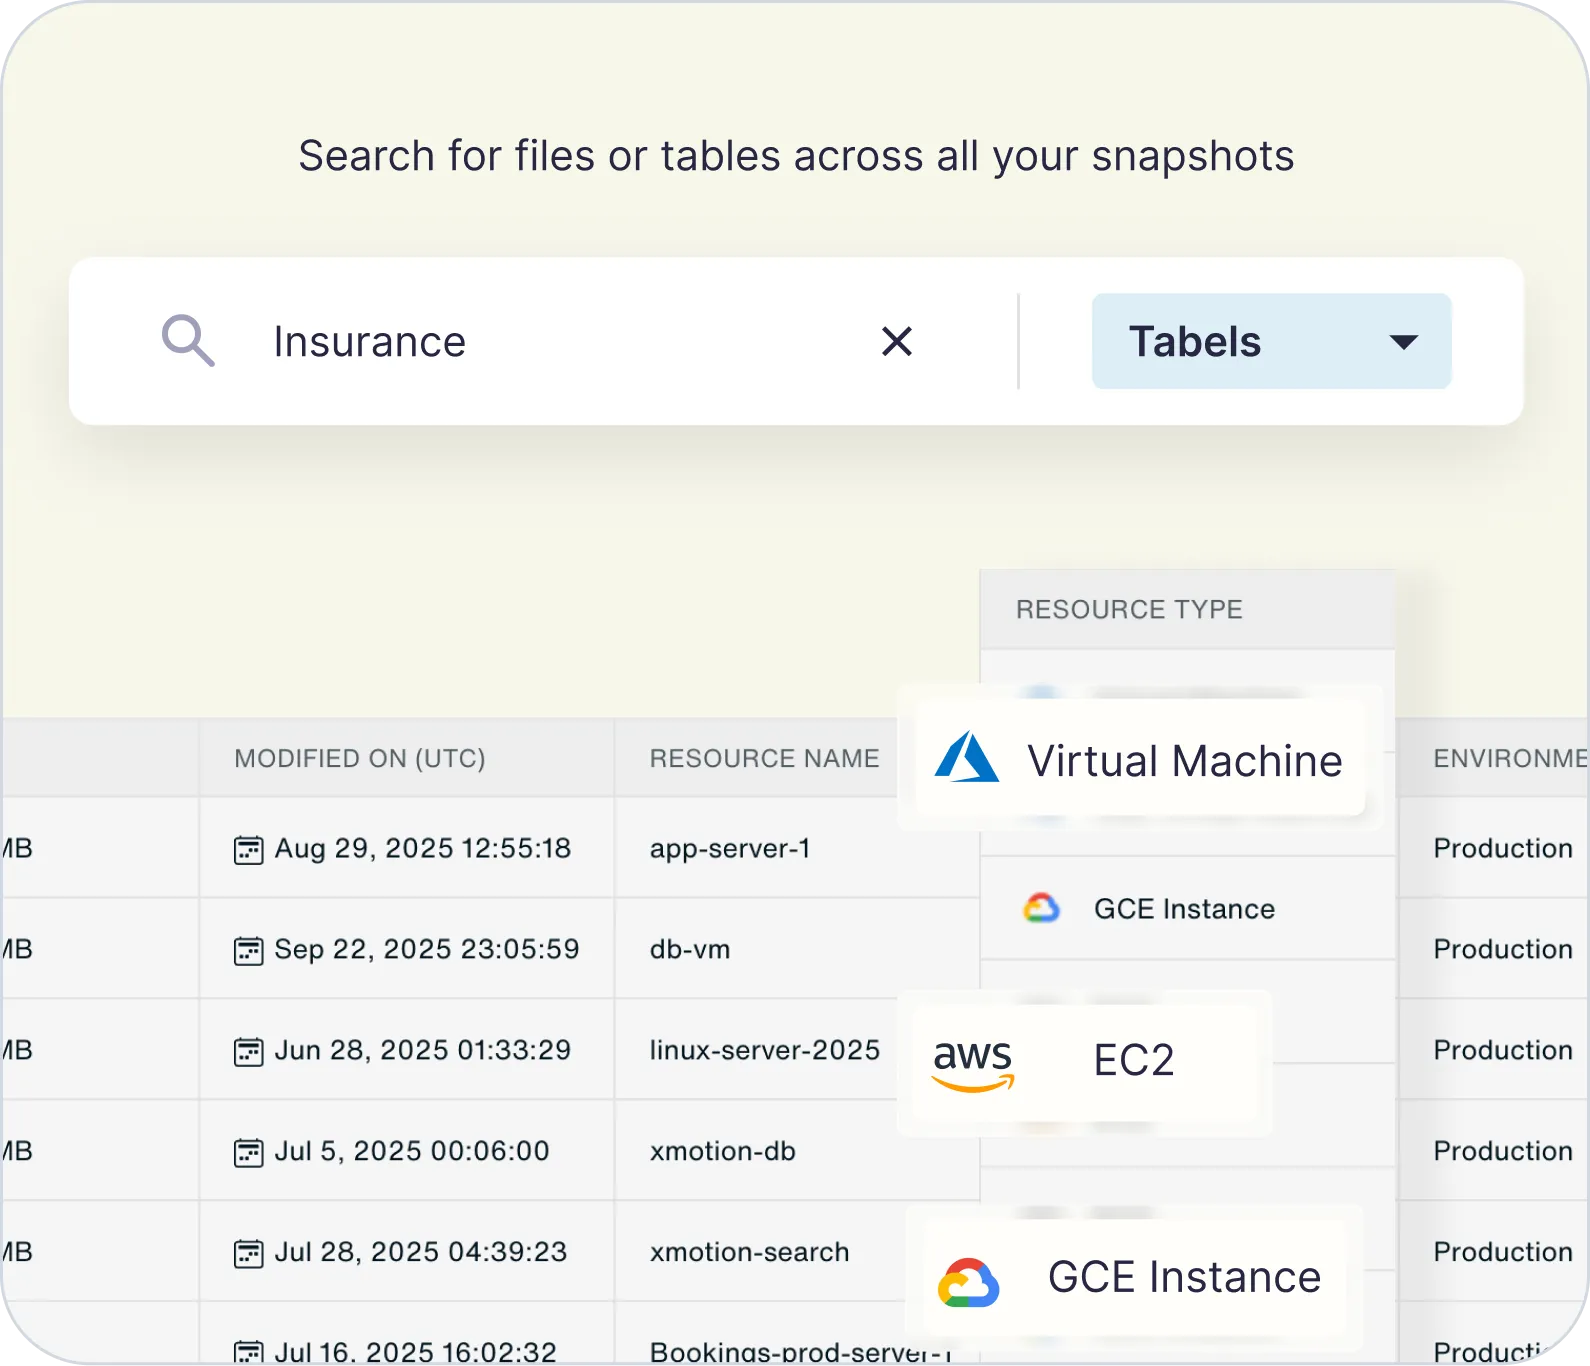Click calendar icon next to Jul 28, 2025
1590x1366 pixels.
(x=248, y=1253)
